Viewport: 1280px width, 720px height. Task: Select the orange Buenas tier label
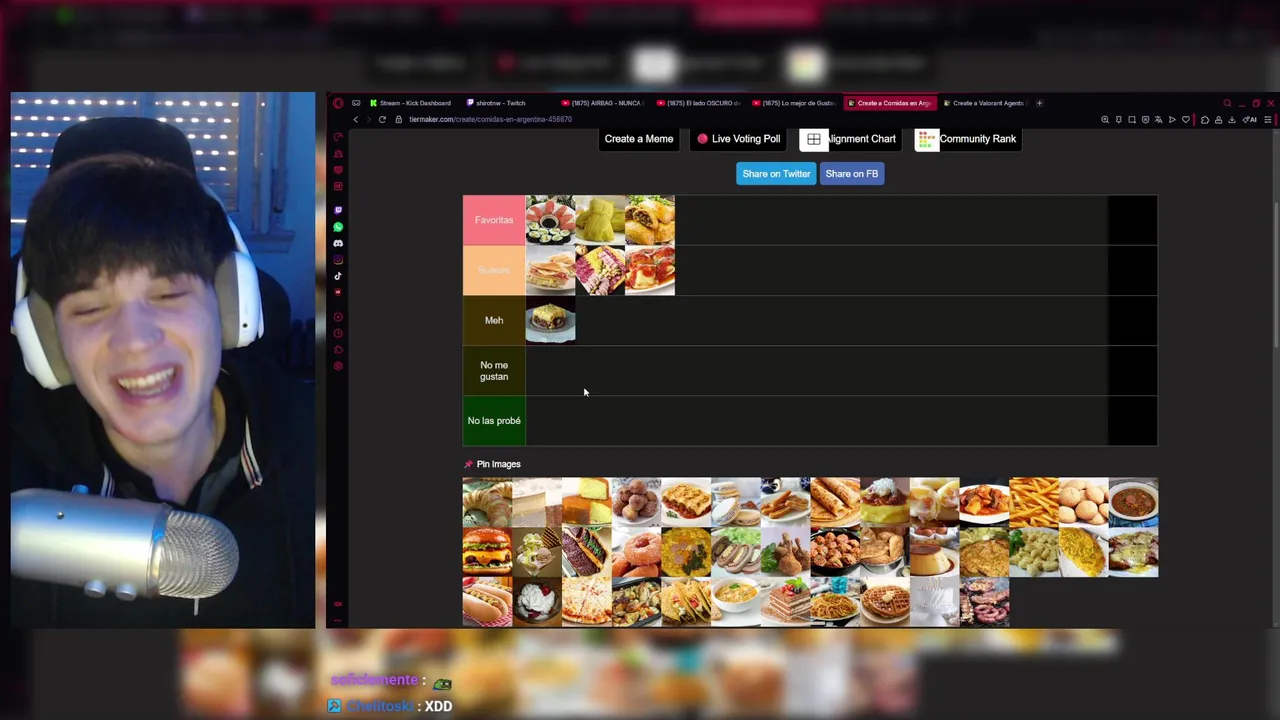pyautogui.click(x=494, y=270)
